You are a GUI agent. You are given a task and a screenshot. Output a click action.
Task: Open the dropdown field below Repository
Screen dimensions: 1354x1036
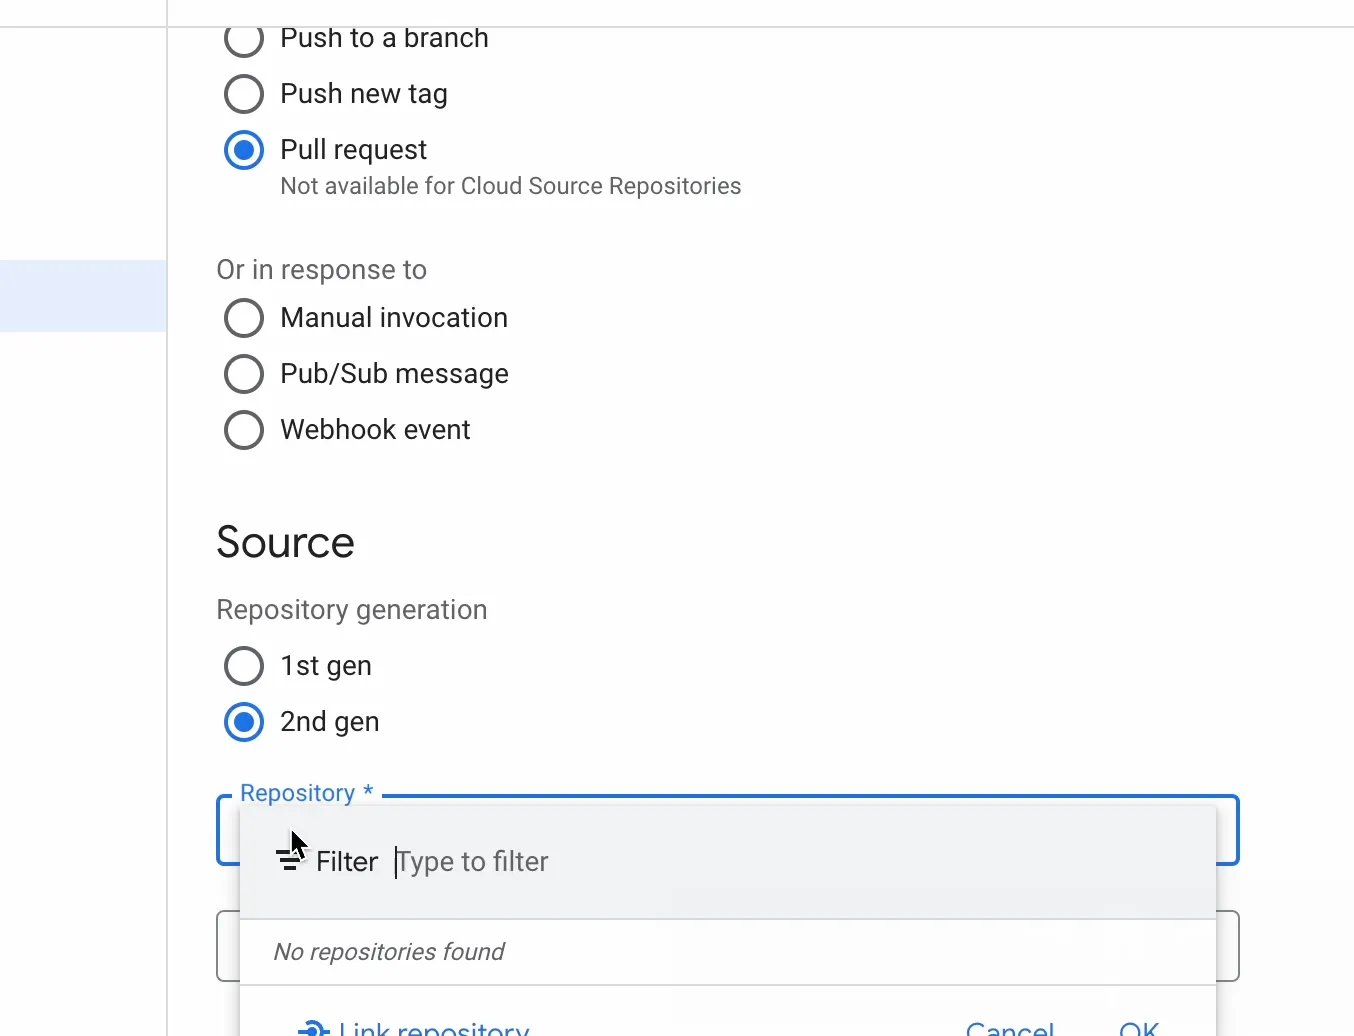(x=1228, y=946)
